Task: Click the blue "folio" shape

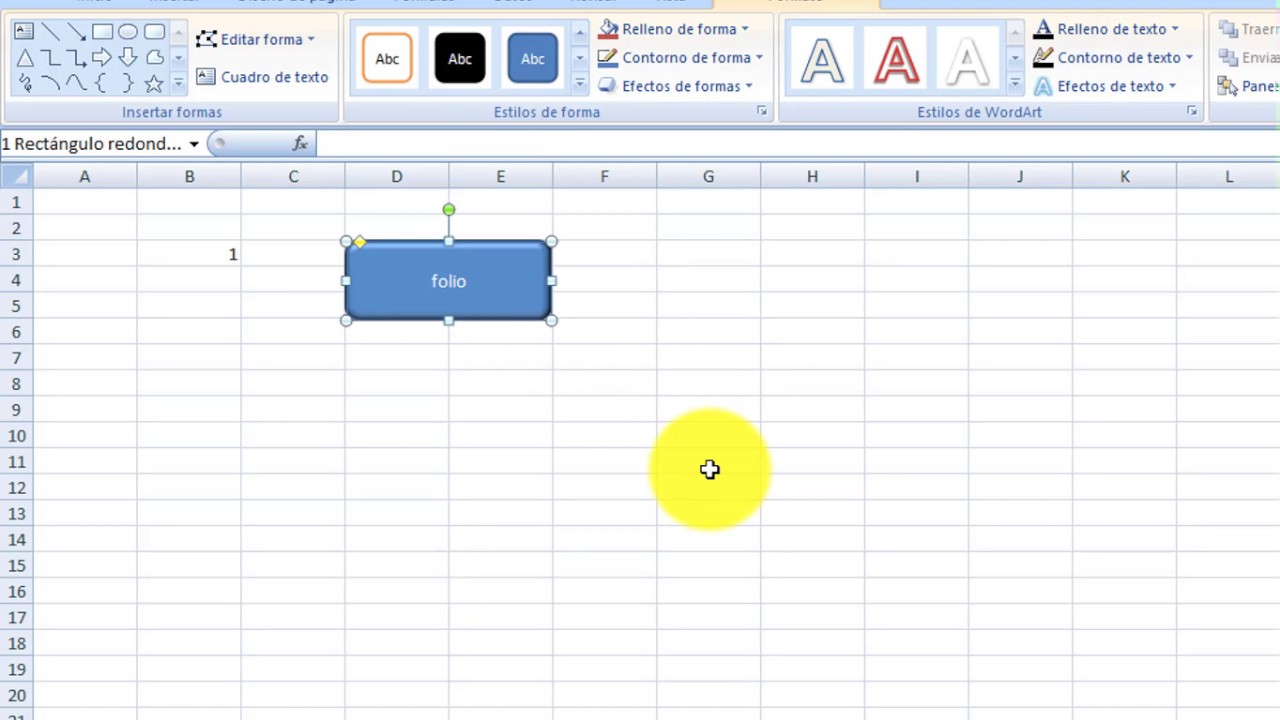Action: click(x=448, y=281)
